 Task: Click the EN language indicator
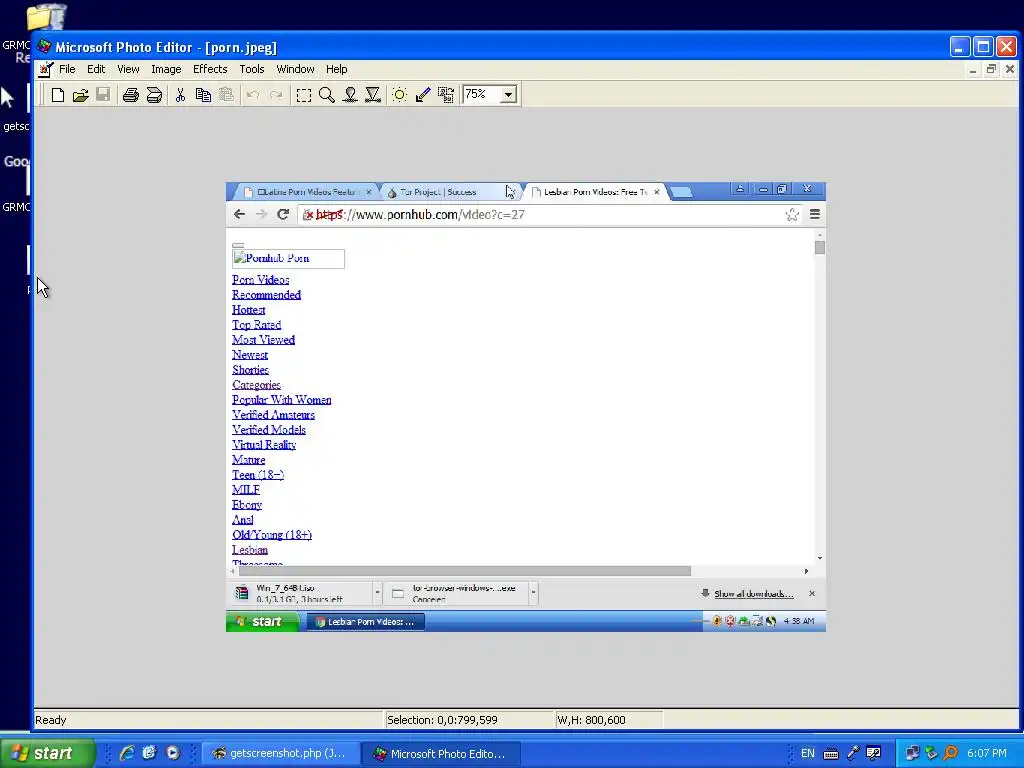pyautogui.click(x=808, y=753)
